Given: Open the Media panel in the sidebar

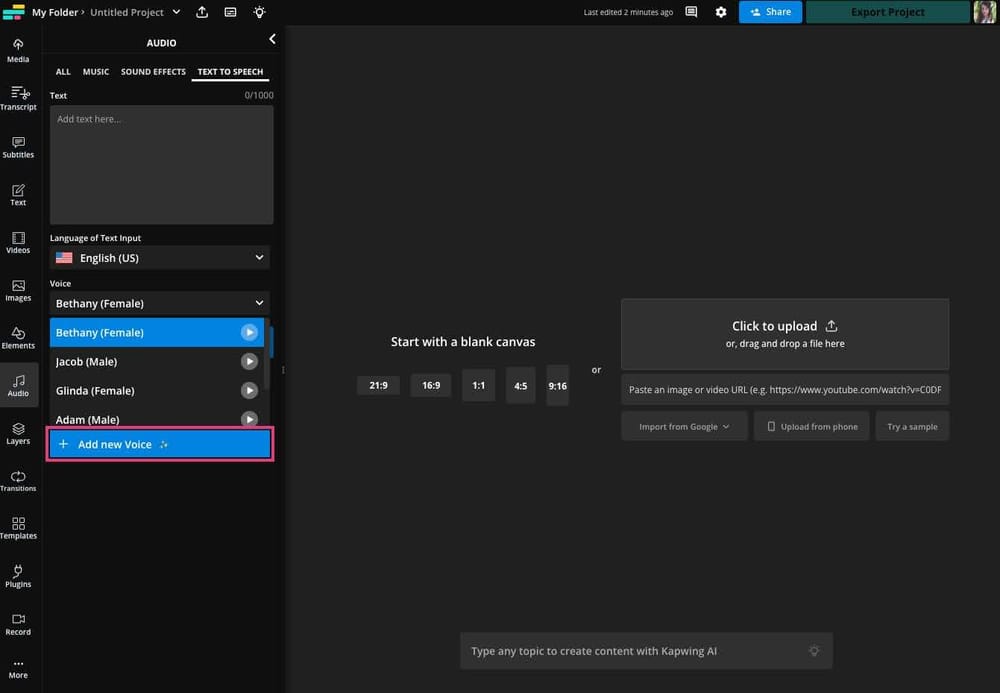Looking at the screenshot, I should (18, 48).
